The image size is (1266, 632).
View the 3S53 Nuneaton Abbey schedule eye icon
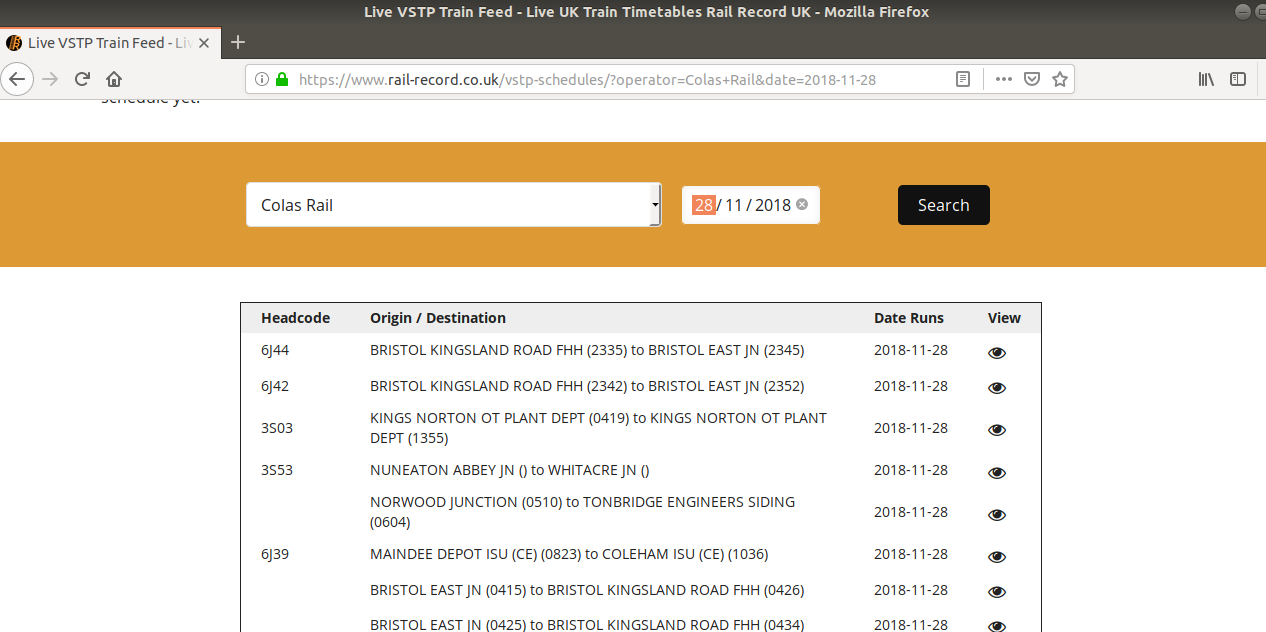[x=996, y=473]
